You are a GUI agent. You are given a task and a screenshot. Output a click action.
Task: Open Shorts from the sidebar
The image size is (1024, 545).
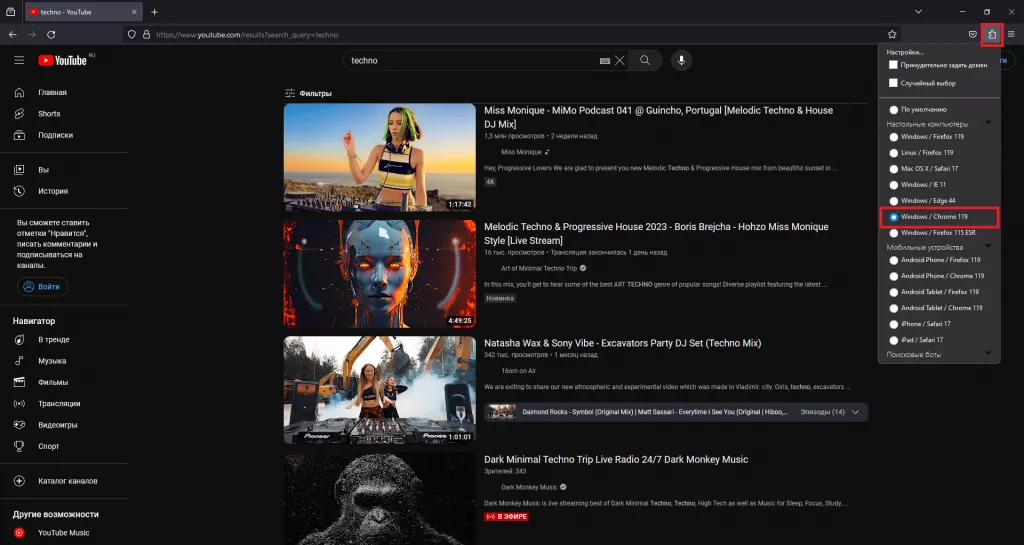click(x=49, y=114)
